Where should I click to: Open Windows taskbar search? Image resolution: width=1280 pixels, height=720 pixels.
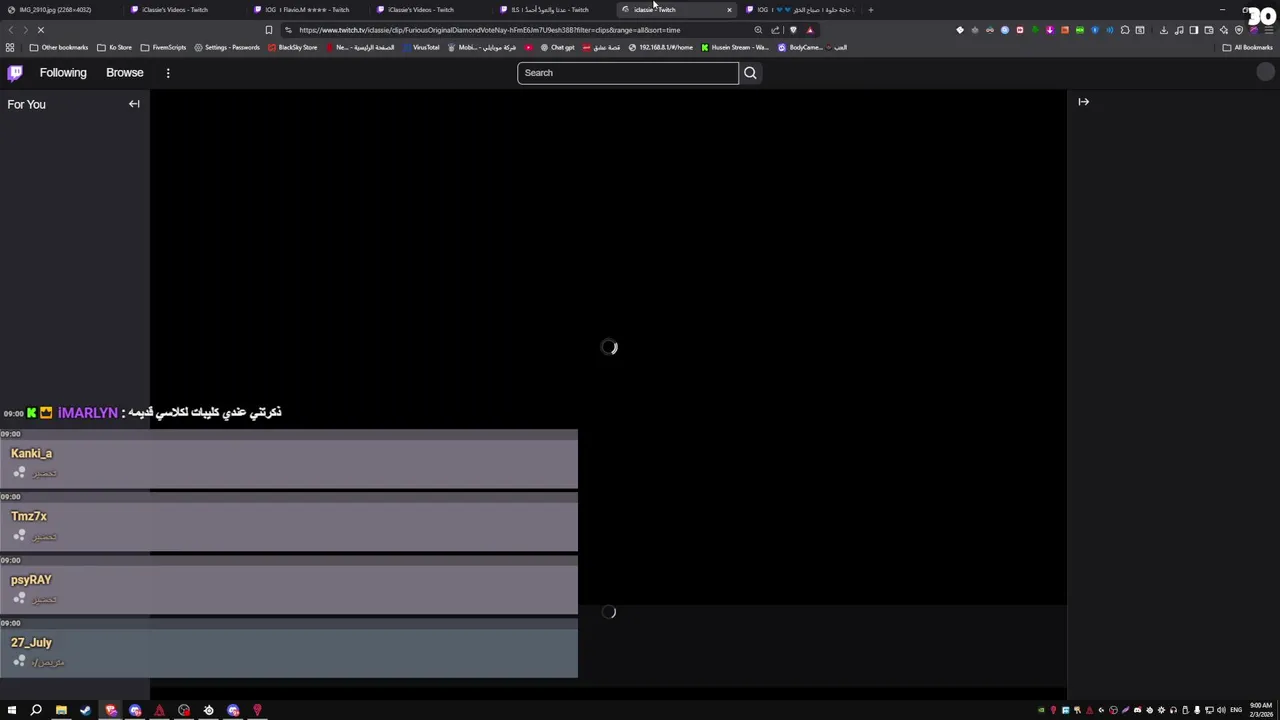click(x=36, y=710)
